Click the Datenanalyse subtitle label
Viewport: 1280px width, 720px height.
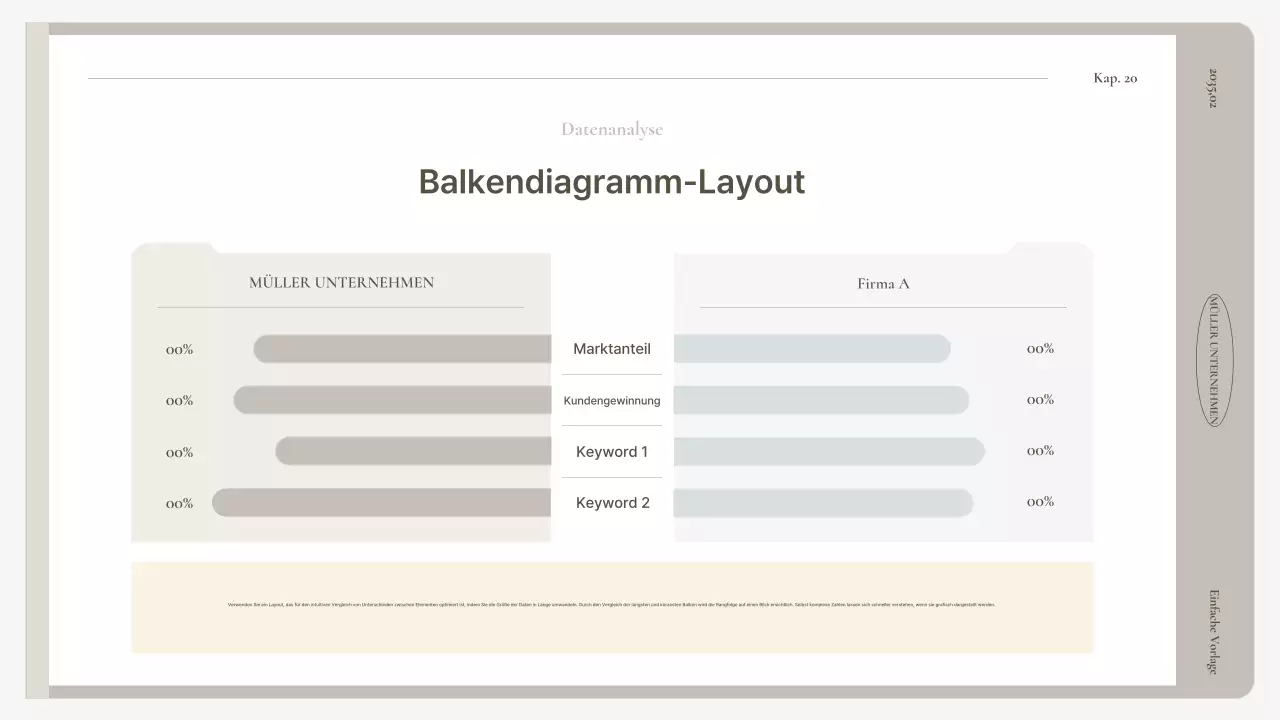point(611,129)
